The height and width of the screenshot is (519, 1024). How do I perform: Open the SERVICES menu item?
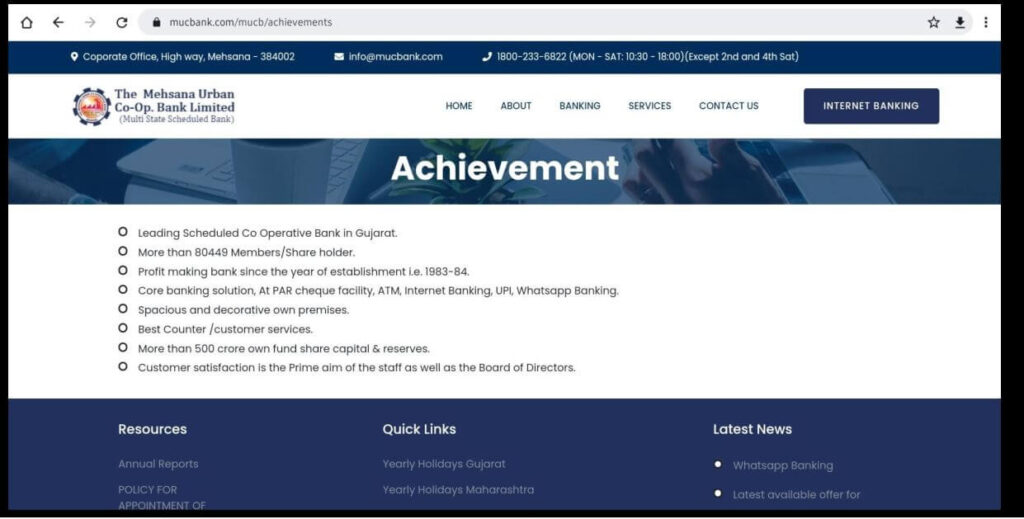tap(650, 106)
